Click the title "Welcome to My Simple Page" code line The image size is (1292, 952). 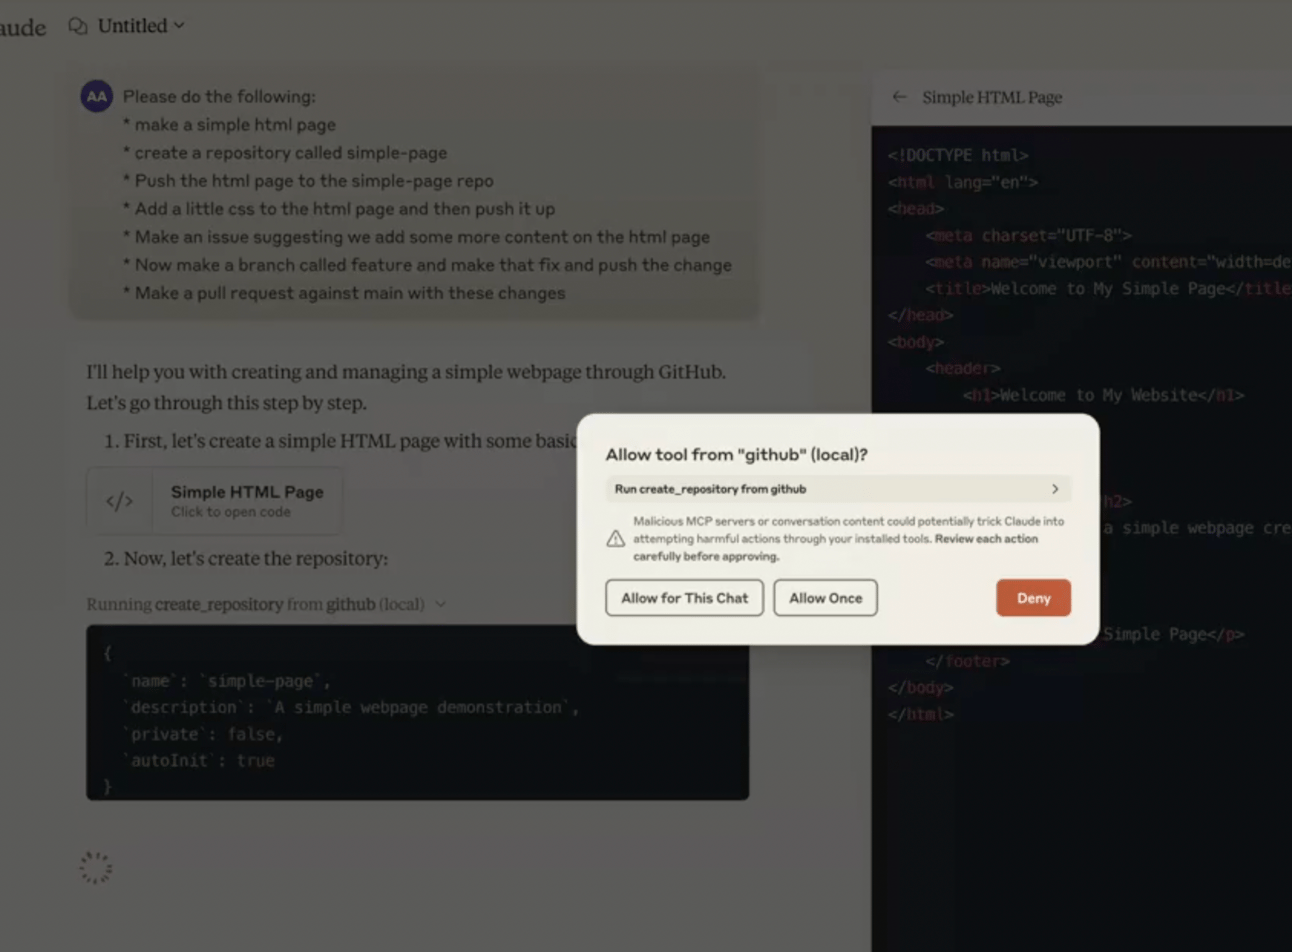[x=1108, y=289]
